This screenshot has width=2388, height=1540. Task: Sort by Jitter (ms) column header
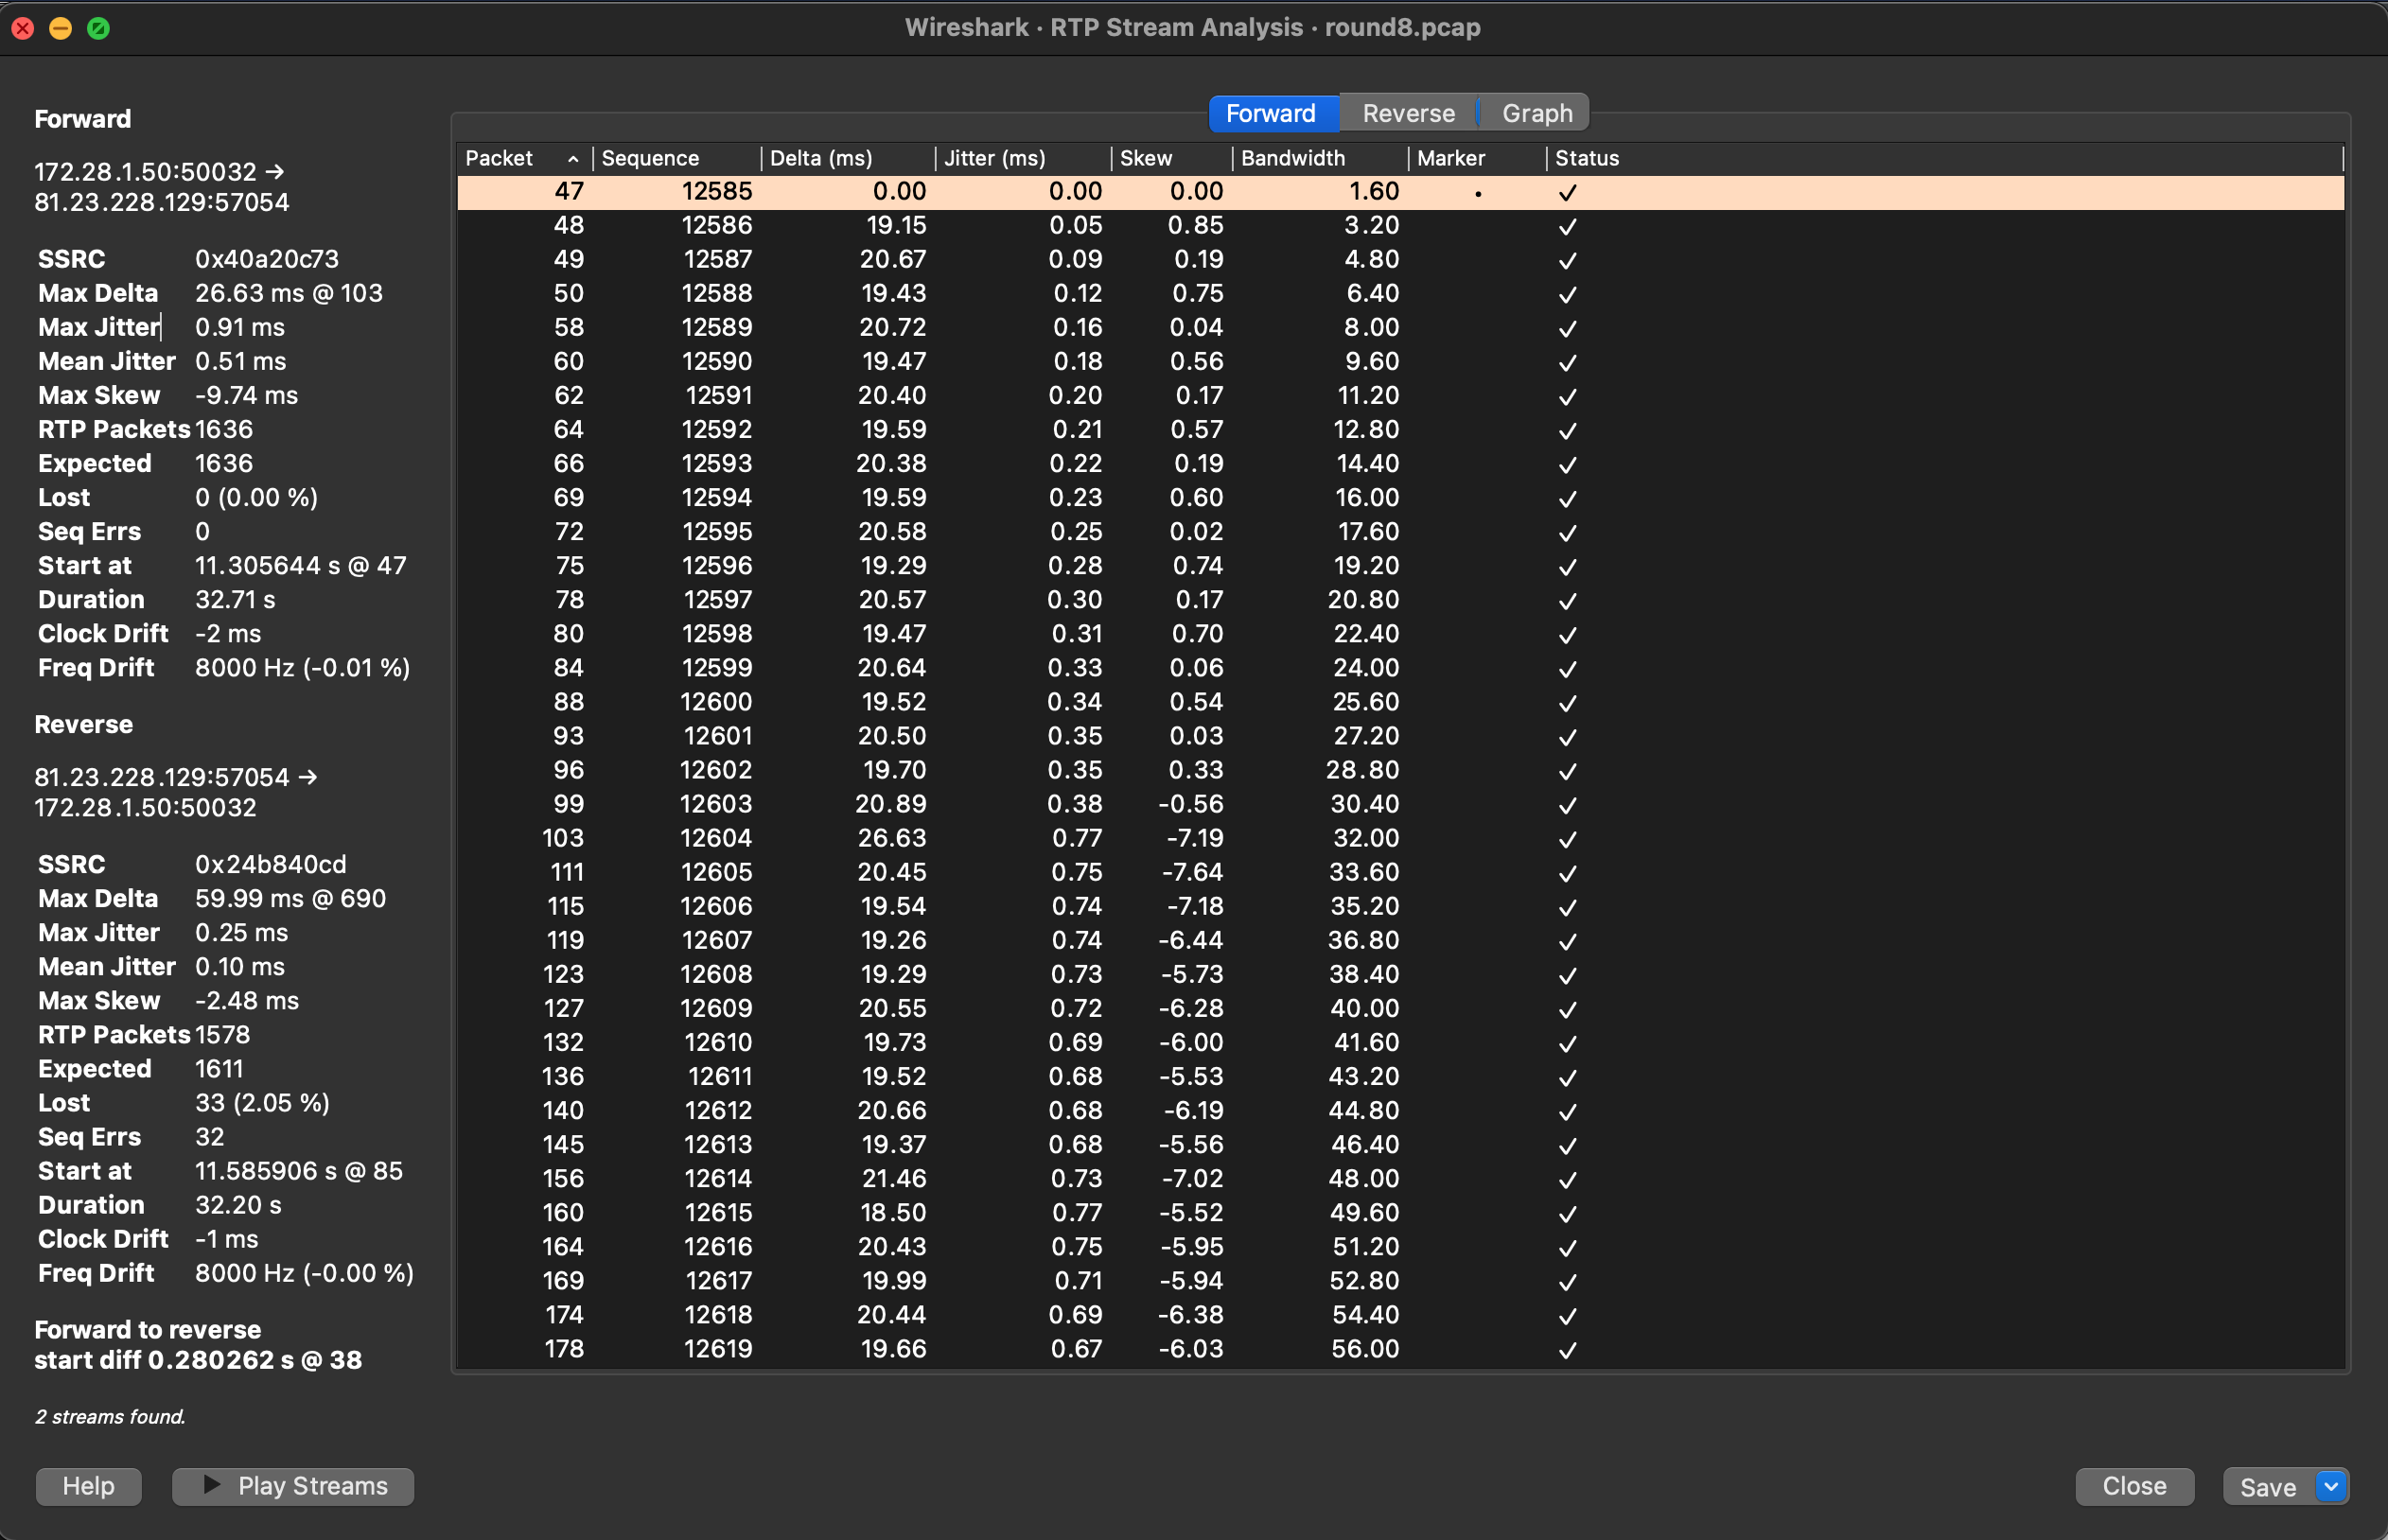pos(994,159)
